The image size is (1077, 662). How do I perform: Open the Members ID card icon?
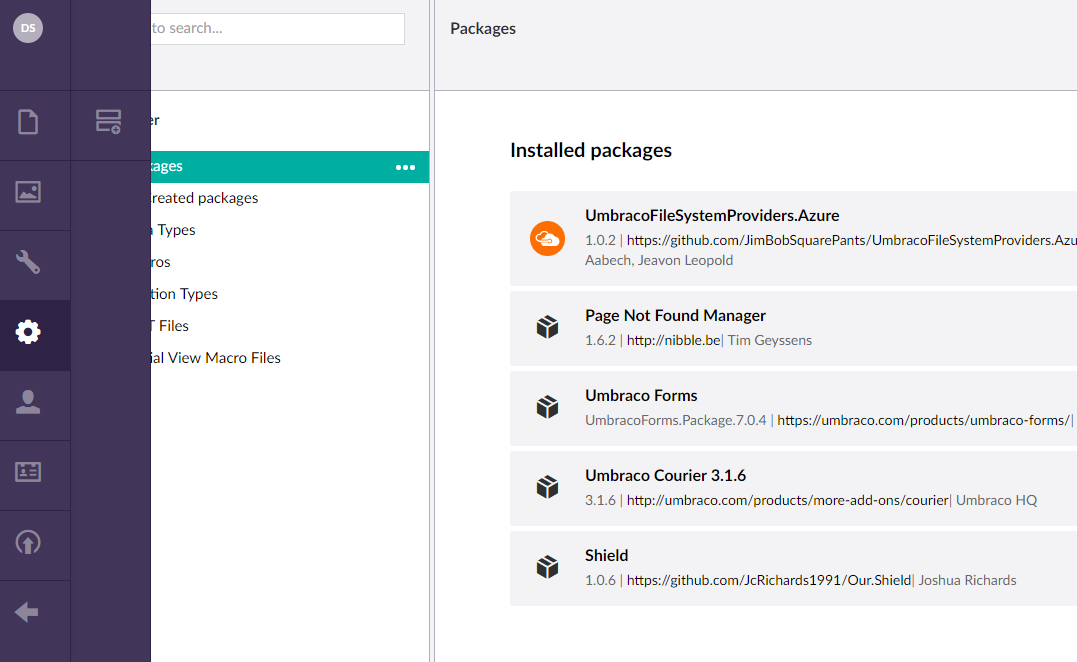28,472
